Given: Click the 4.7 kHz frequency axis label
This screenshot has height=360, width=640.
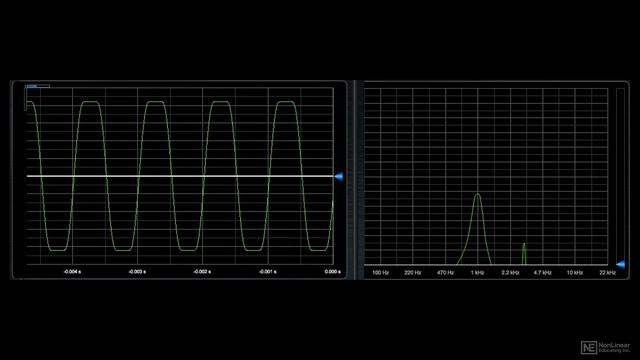Looking at the screenshot, I should coord(542,273).
